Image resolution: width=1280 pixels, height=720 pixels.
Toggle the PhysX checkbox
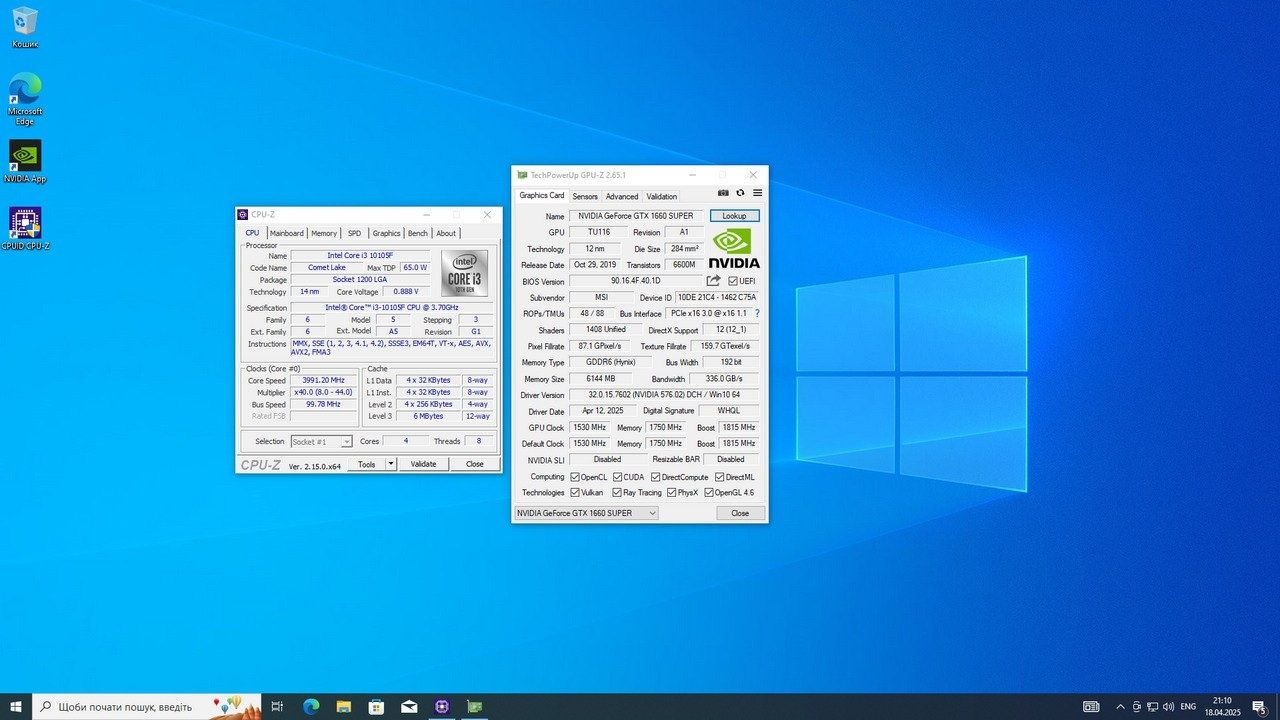tap(672, 492)
